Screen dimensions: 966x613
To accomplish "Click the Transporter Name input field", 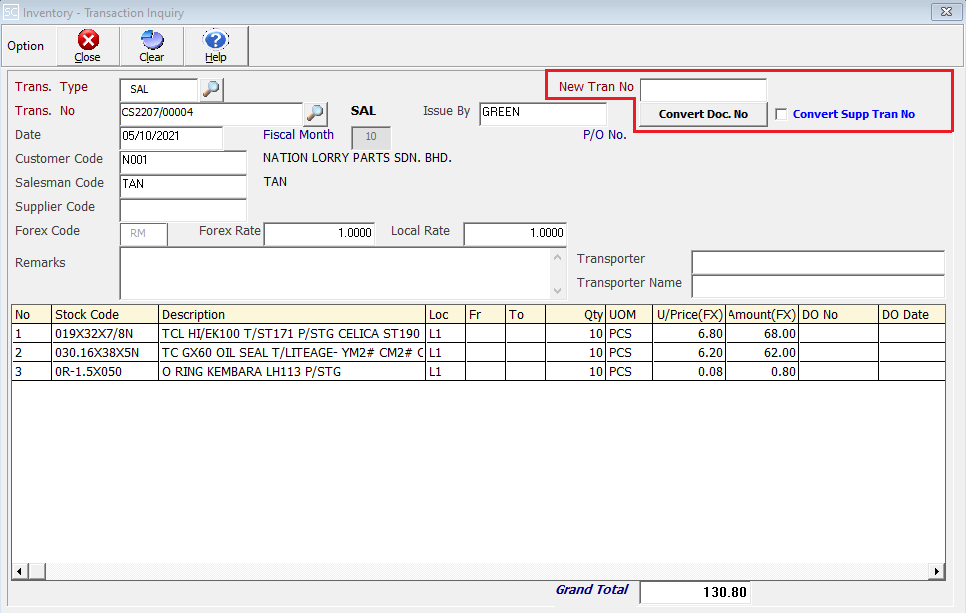I will click(818, 286).
